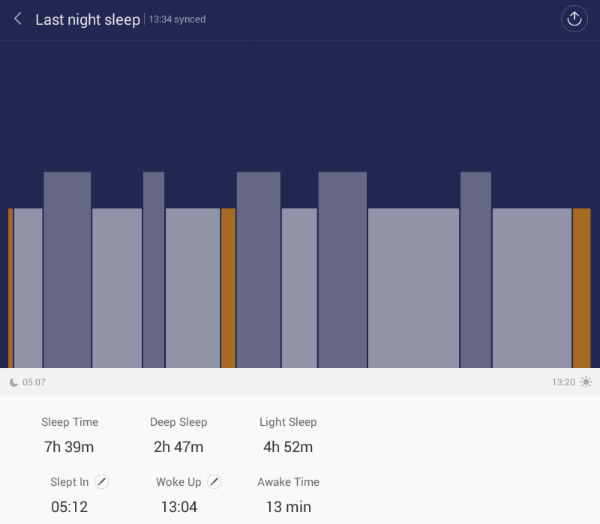Tap the Sleep Time 7h 39m value

(69, 447)
